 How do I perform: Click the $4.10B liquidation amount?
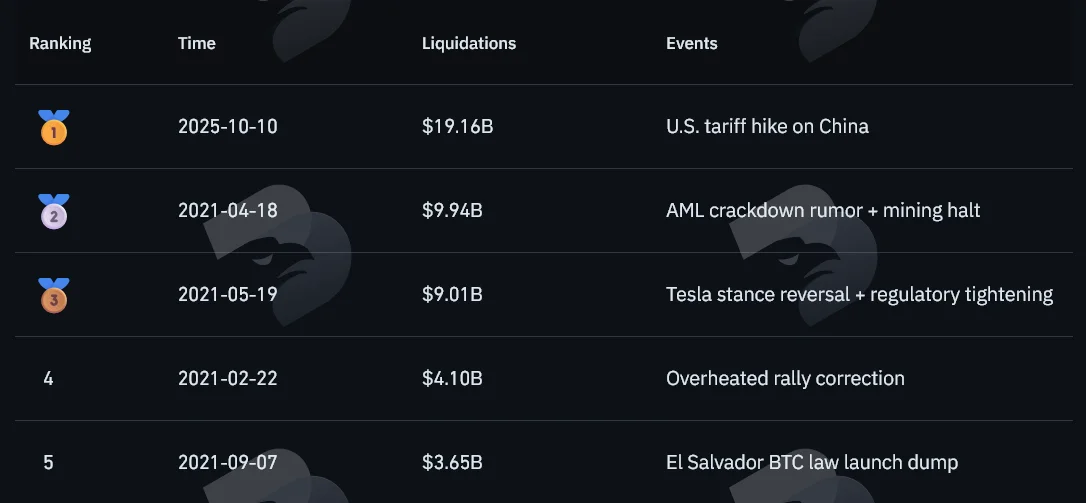(x=452, y=379)
